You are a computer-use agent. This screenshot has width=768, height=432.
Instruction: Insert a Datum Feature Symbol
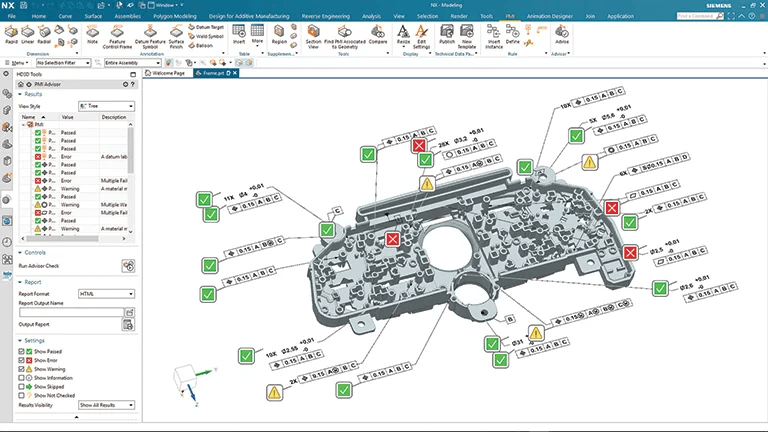pyautogui.click(x=149, y=34)
